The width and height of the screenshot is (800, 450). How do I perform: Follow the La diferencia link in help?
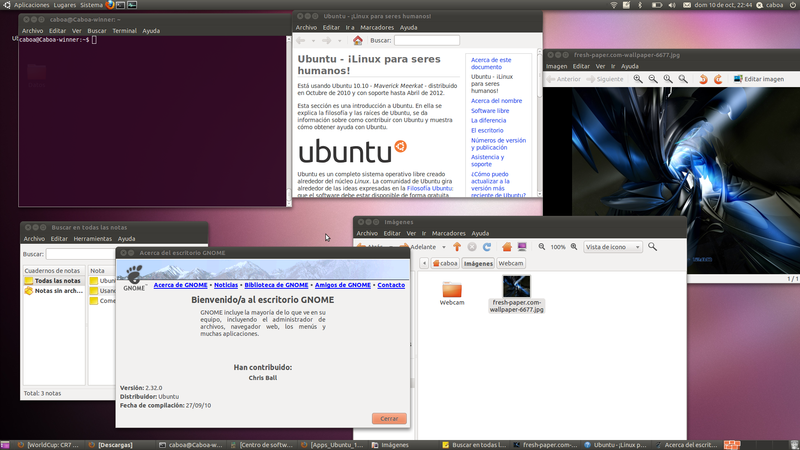coord(488,120)
